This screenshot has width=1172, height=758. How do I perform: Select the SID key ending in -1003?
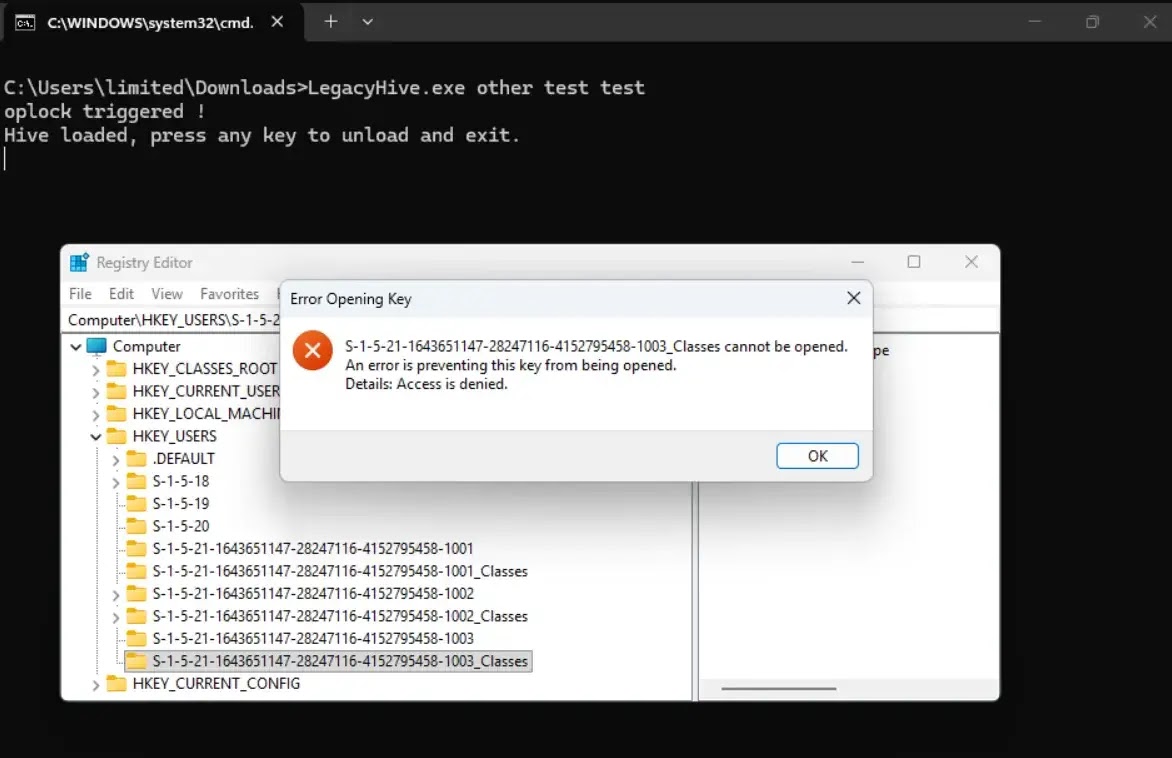point(312,638)
